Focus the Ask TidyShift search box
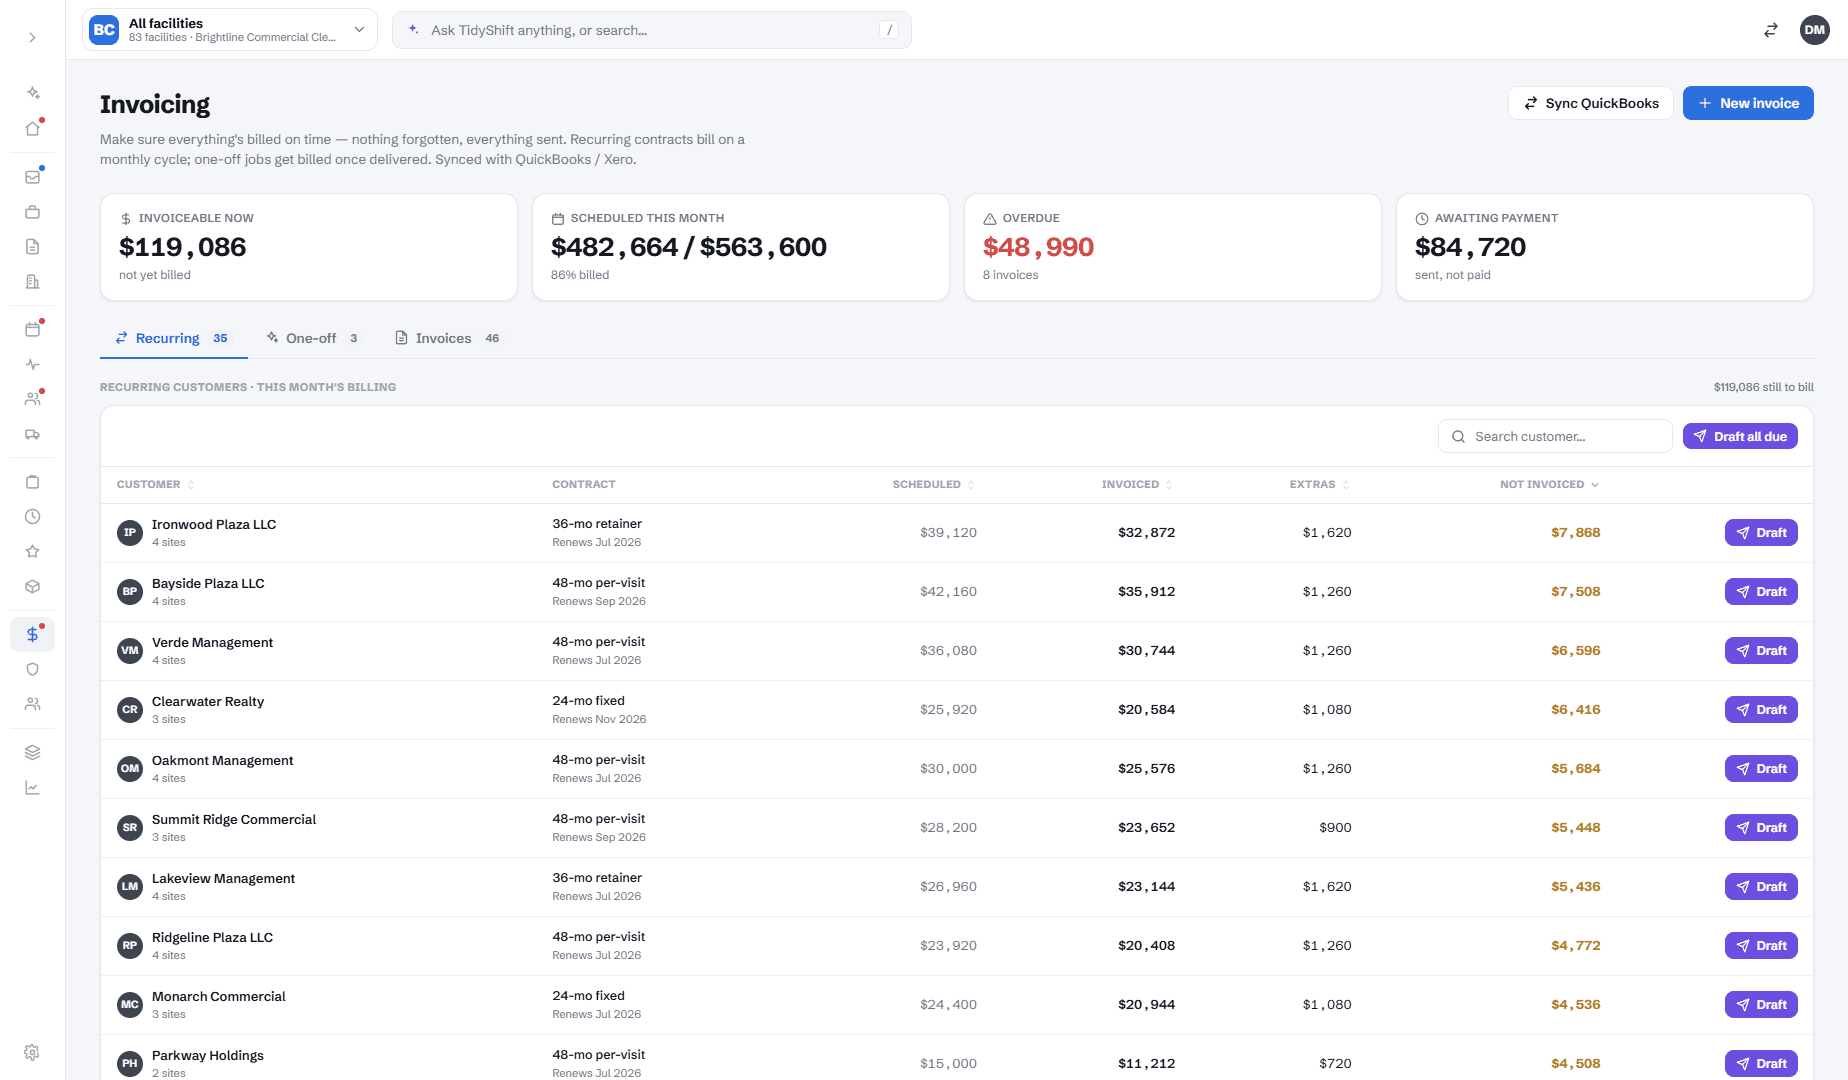 point(652,30)
